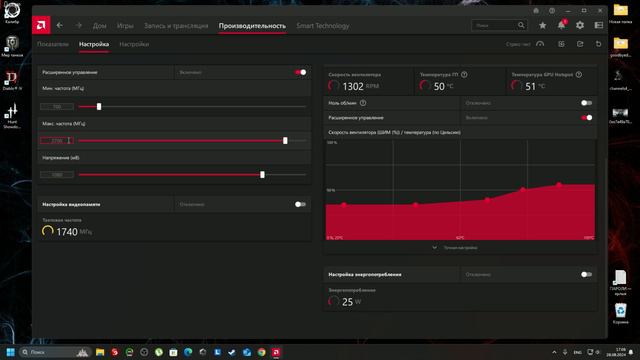Screen dimensions: 640x360
Task: Open Diablo IV desktop shortcut
Action: click(x=12, y=80)
